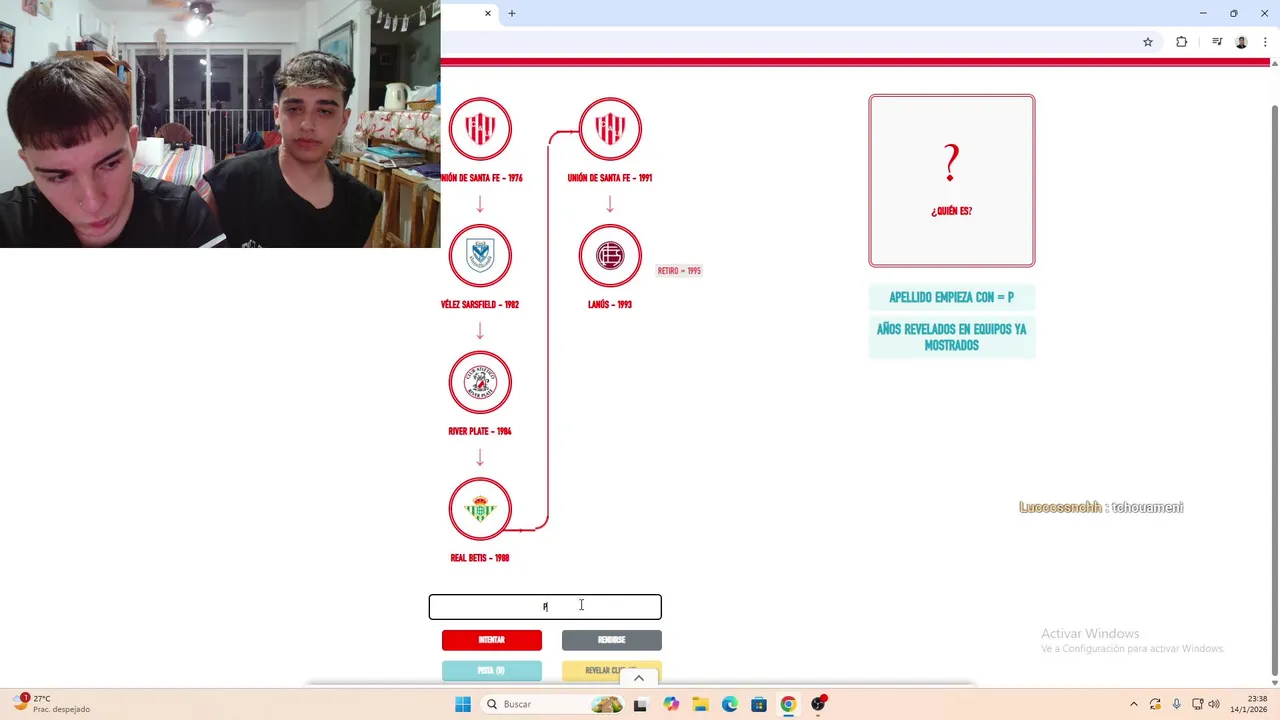Click the player name guess input field
This screenshot has width=1280, height=720.
(x=545, y=607)
